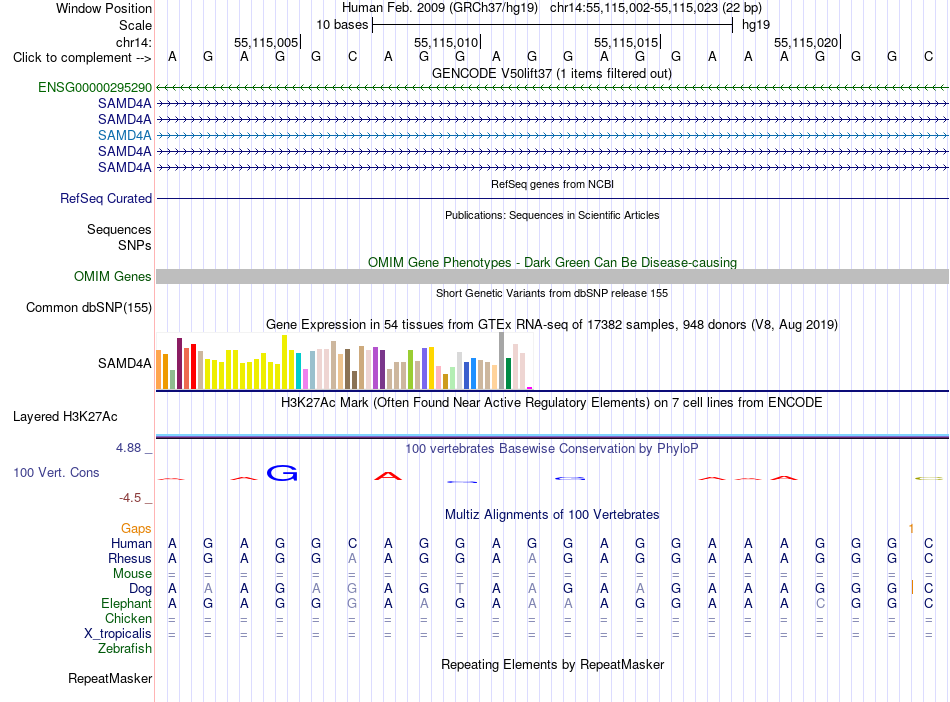The height and width of the screenshot is (702, 950).
Task: Click the Multiz Alignments of 100 Vertebrates title
Action: (x=552, y=515)
